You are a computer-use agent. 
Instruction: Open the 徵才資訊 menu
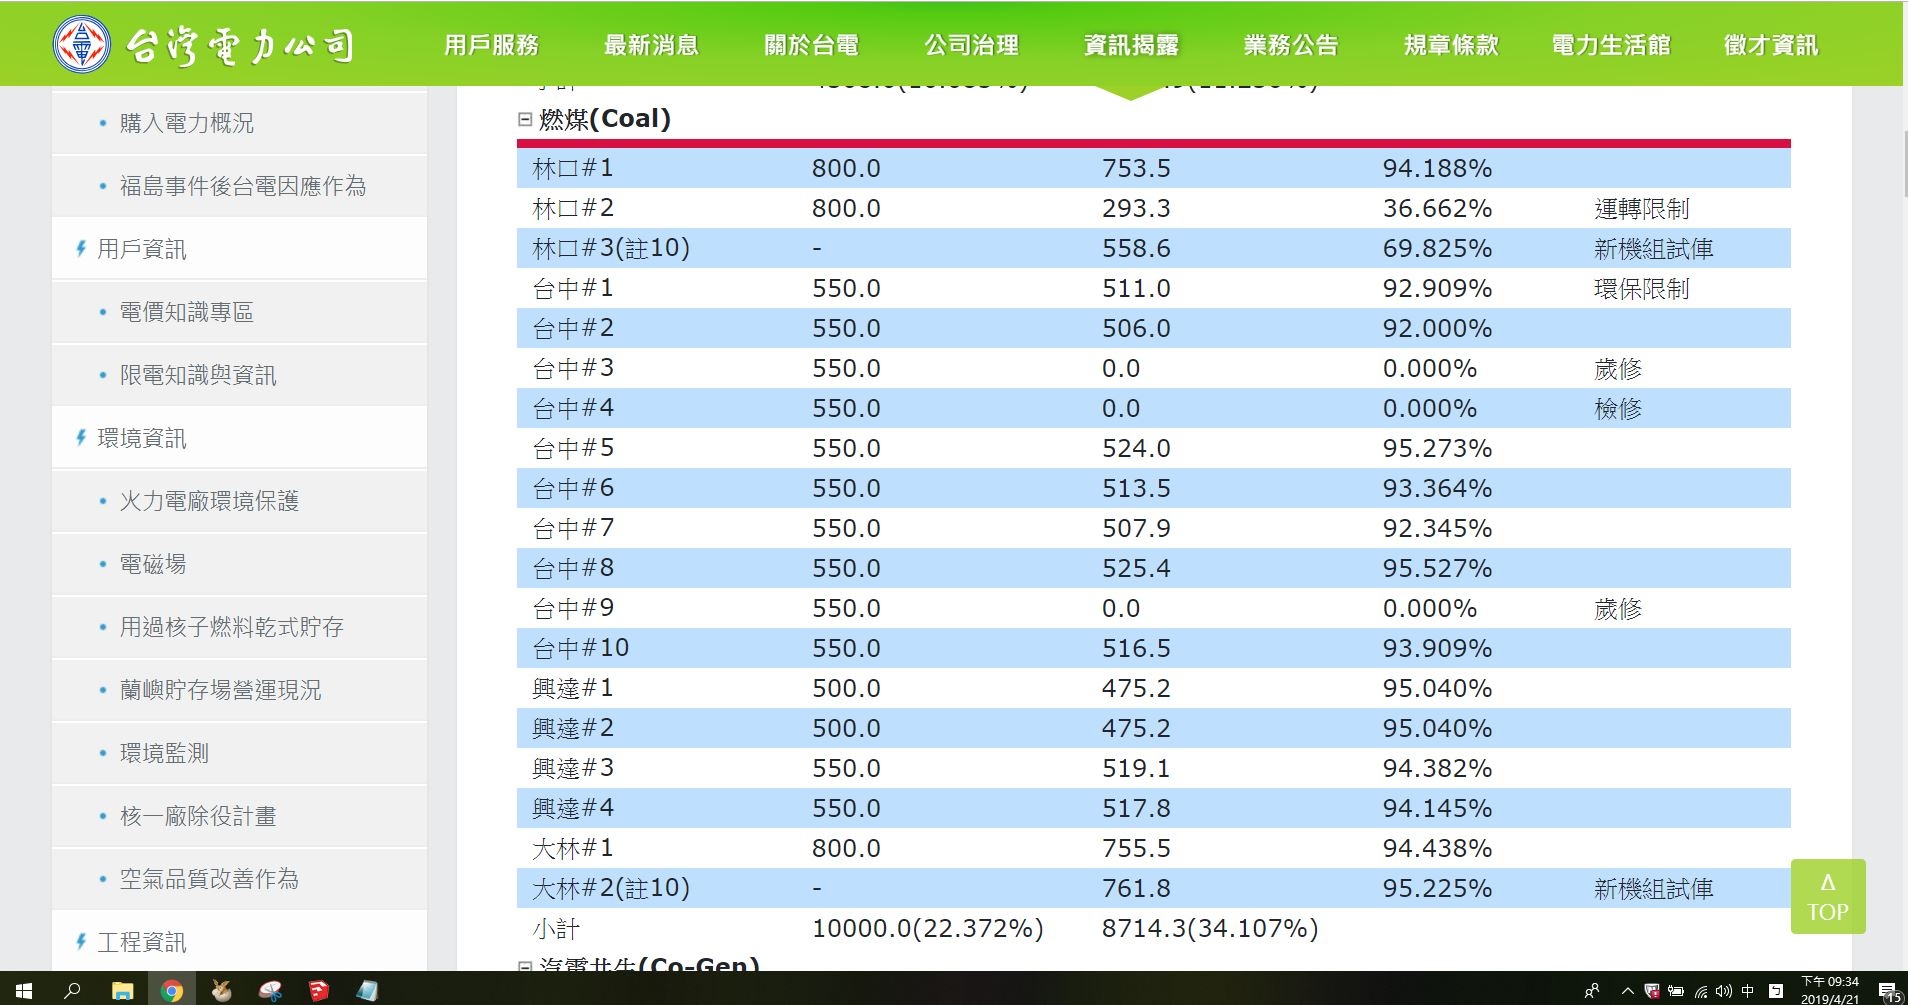(1771, 45)
